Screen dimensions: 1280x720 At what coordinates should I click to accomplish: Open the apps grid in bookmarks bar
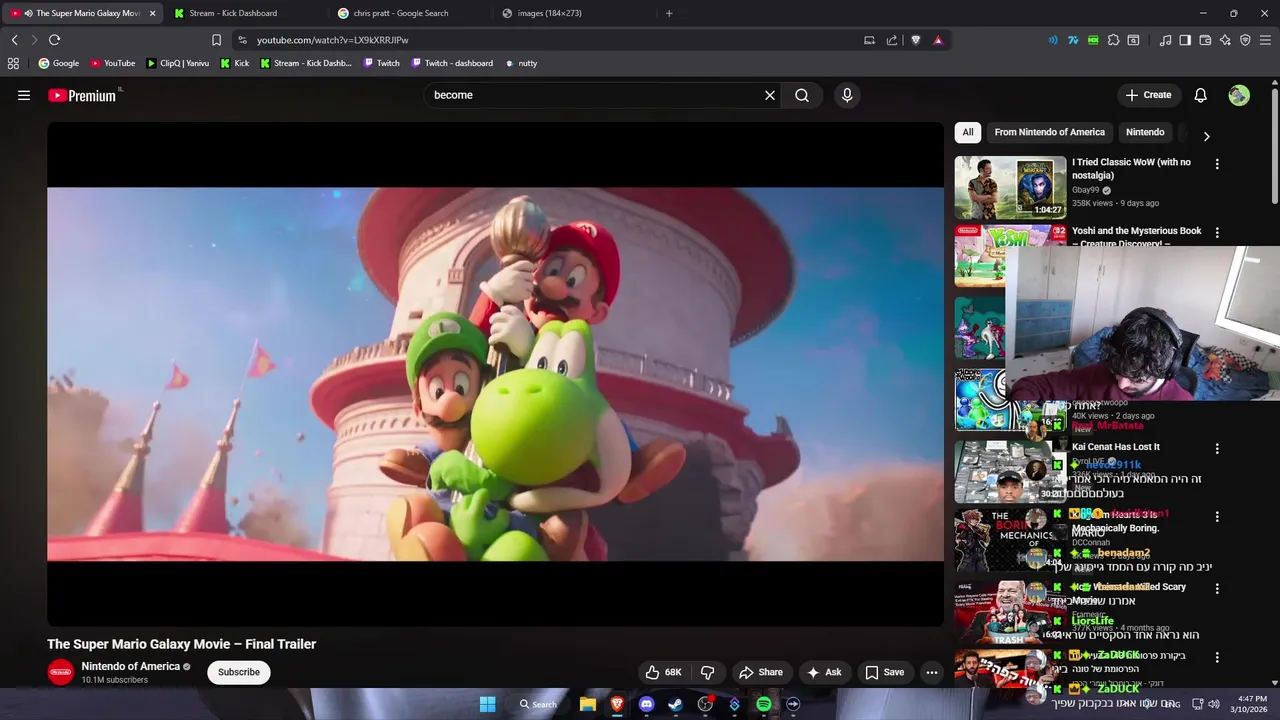(x=13, y=63)
